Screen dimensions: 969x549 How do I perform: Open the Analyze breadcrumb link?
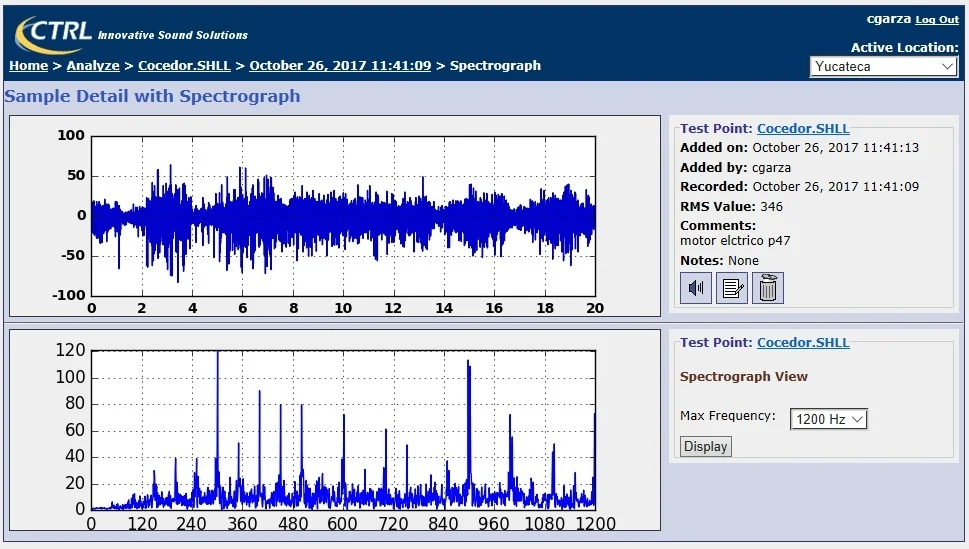point(93,66)
